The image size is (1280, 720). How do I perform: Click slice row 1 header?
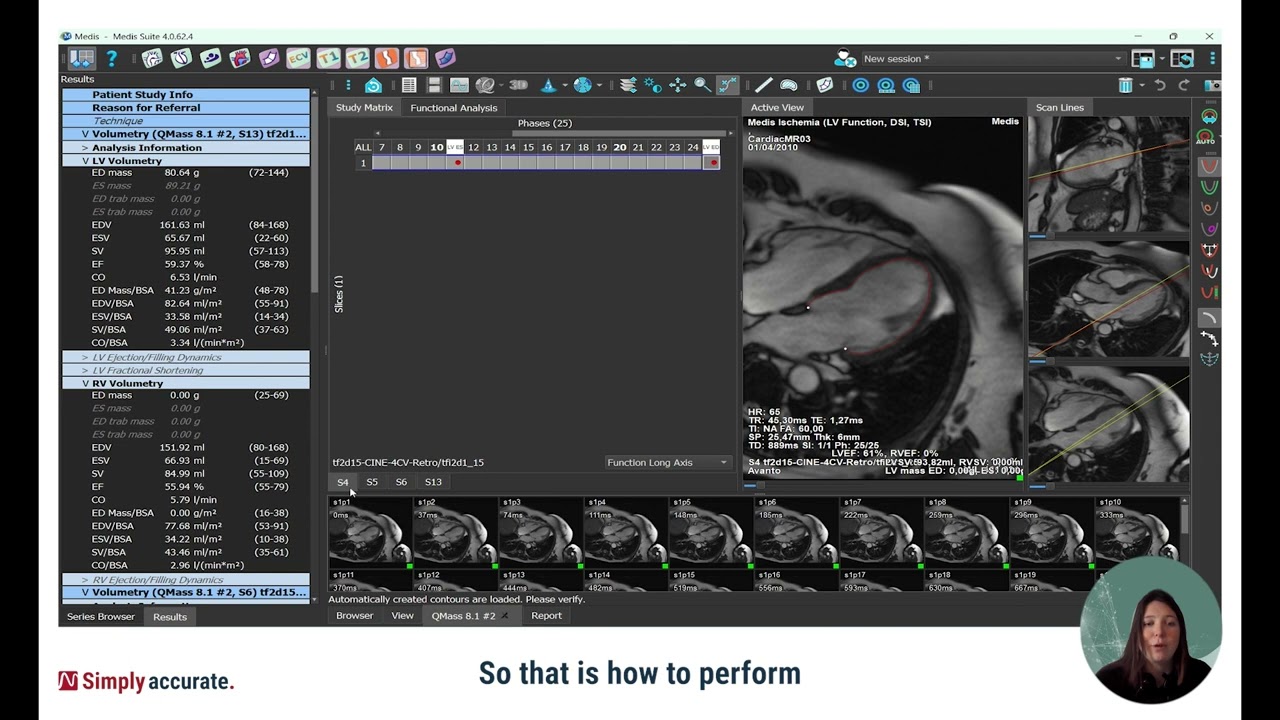point(363,163)
